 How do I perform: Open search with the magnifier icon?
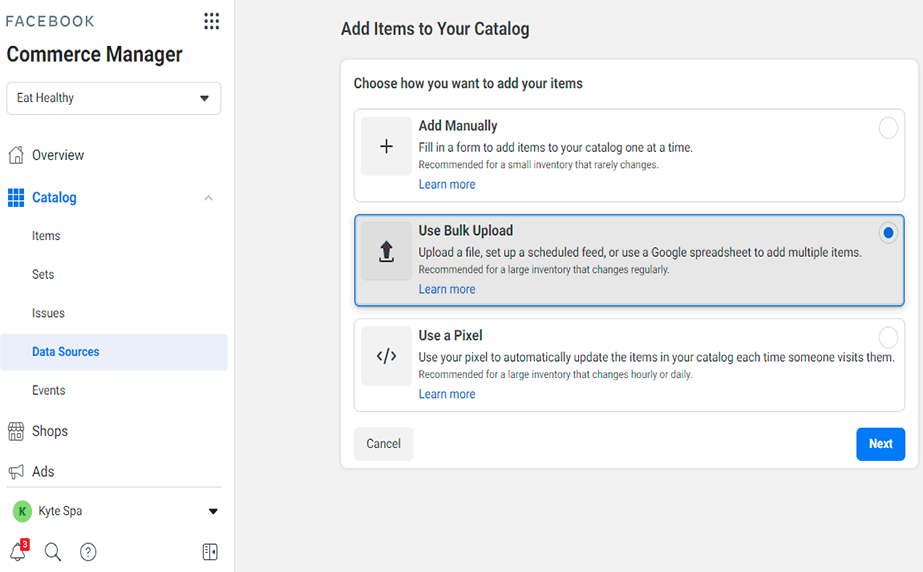click(52, 552)
